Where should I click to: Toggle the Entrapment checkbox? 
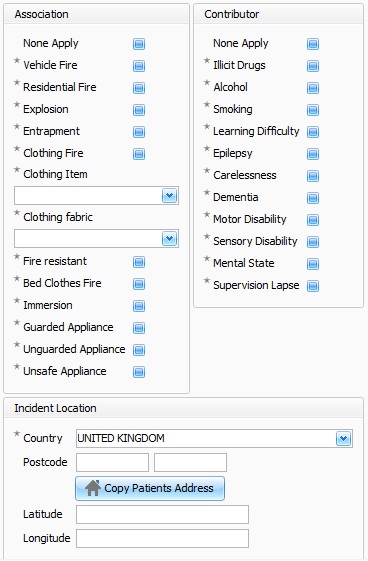coord(139,132)
